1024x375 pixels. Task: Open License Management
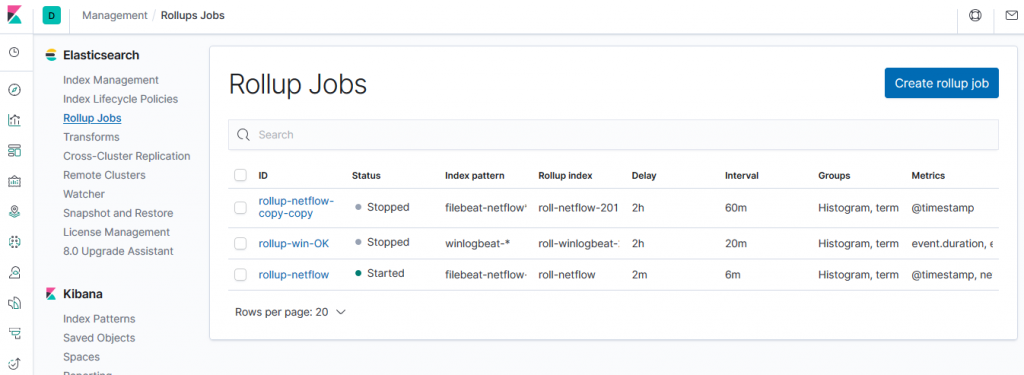(116, 232)
